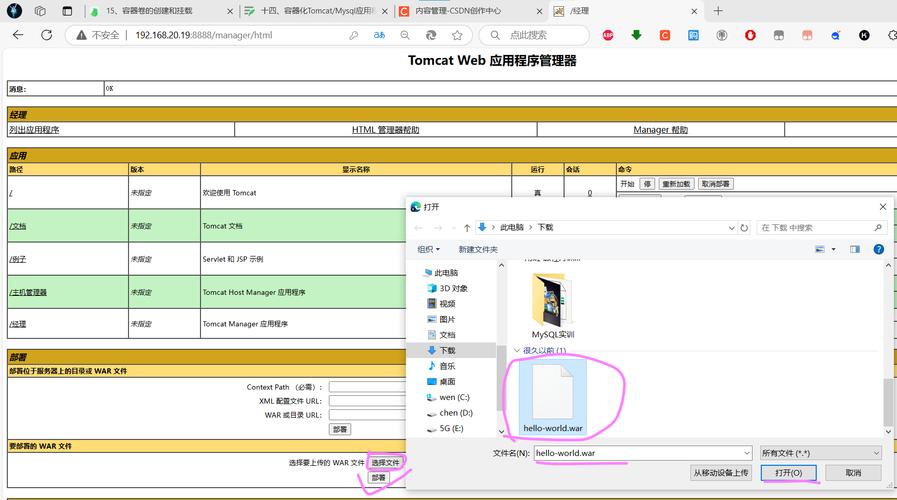The width and height of the screenshot is (897, 500).
Task: Click the zoom magnifier icon in address bar
Action: (405, 35)
